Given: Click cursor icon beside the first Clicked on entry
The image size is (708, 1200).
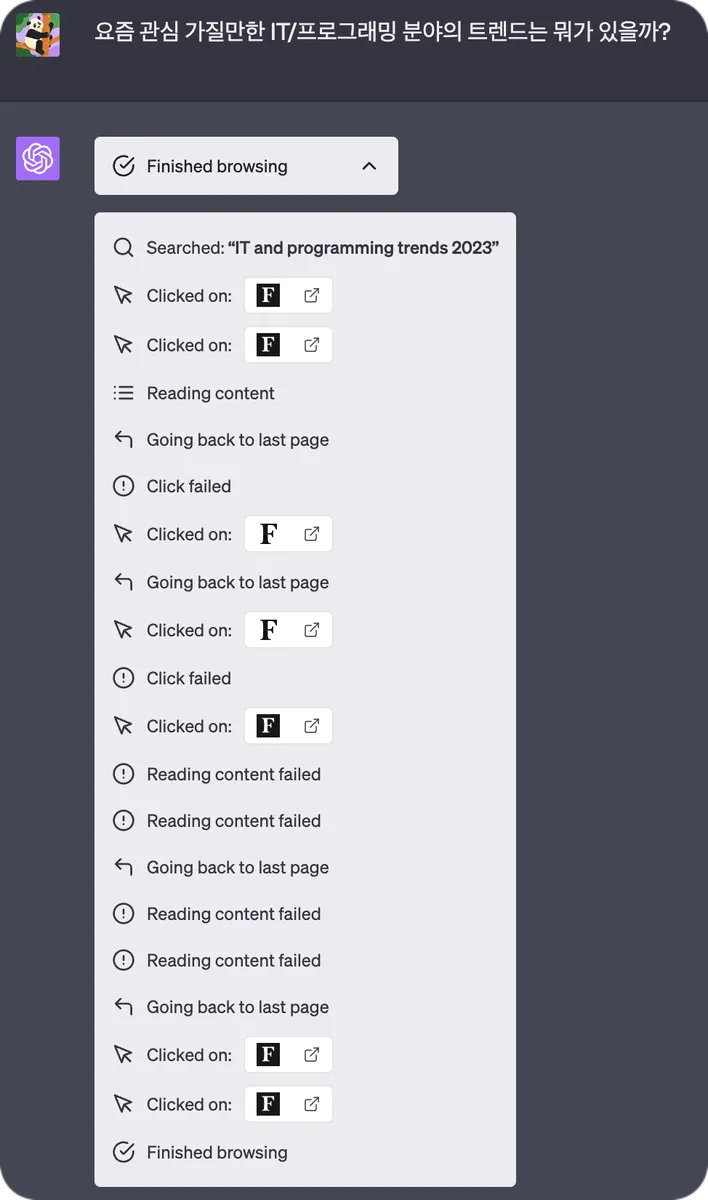Looking at the screenshot, I should pos(123,296).
